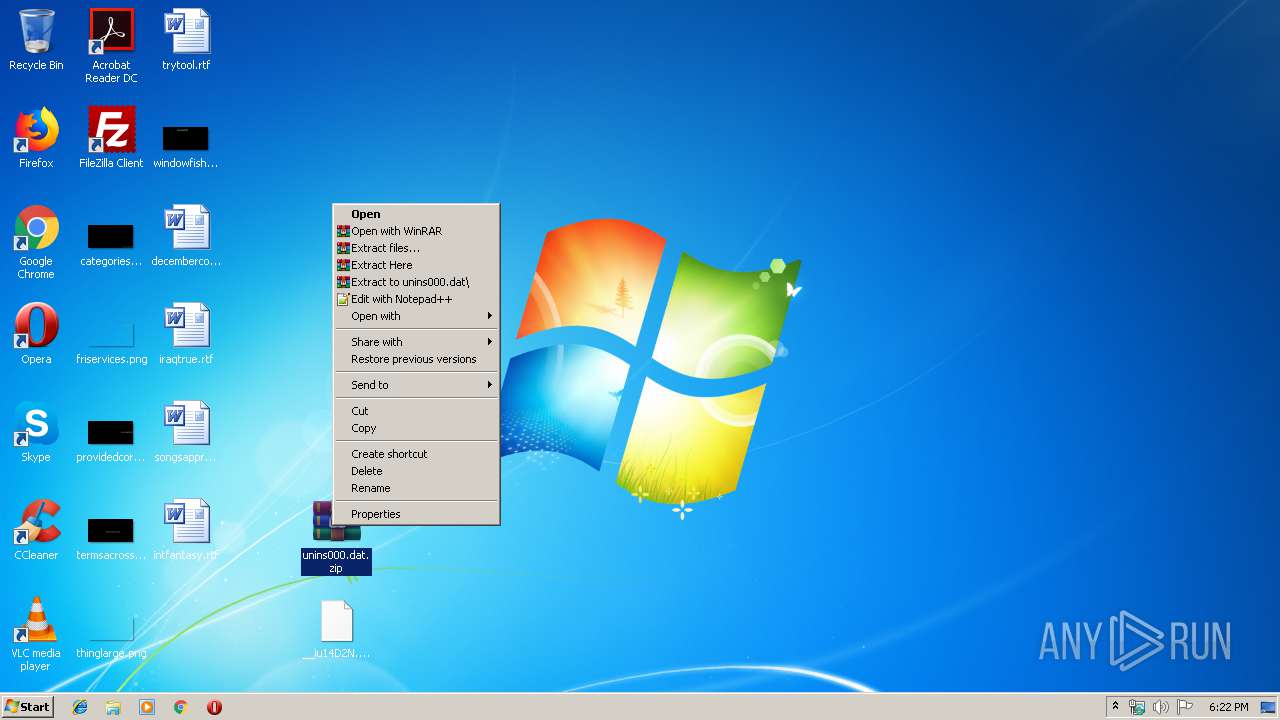Screen dimensions: 1280x720
Task: Expand the Send to submenu
Action: (x=416, y=385)
